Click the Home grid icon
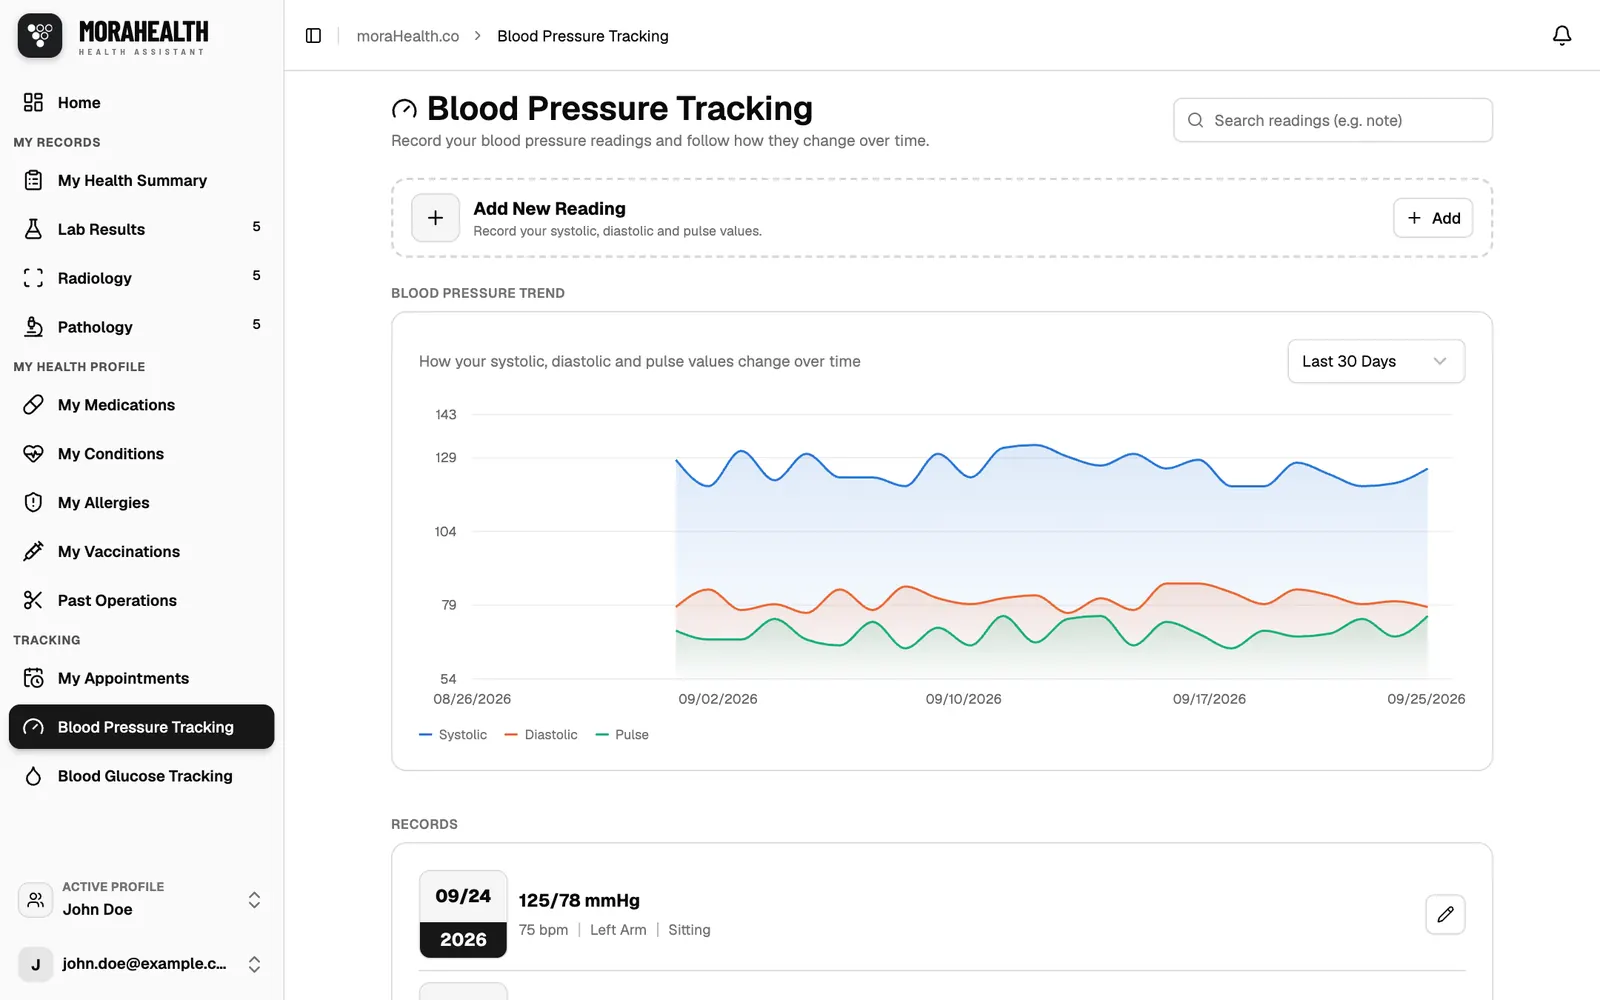Screen dimensions: 1600x1000 click(x=33, y=102)
